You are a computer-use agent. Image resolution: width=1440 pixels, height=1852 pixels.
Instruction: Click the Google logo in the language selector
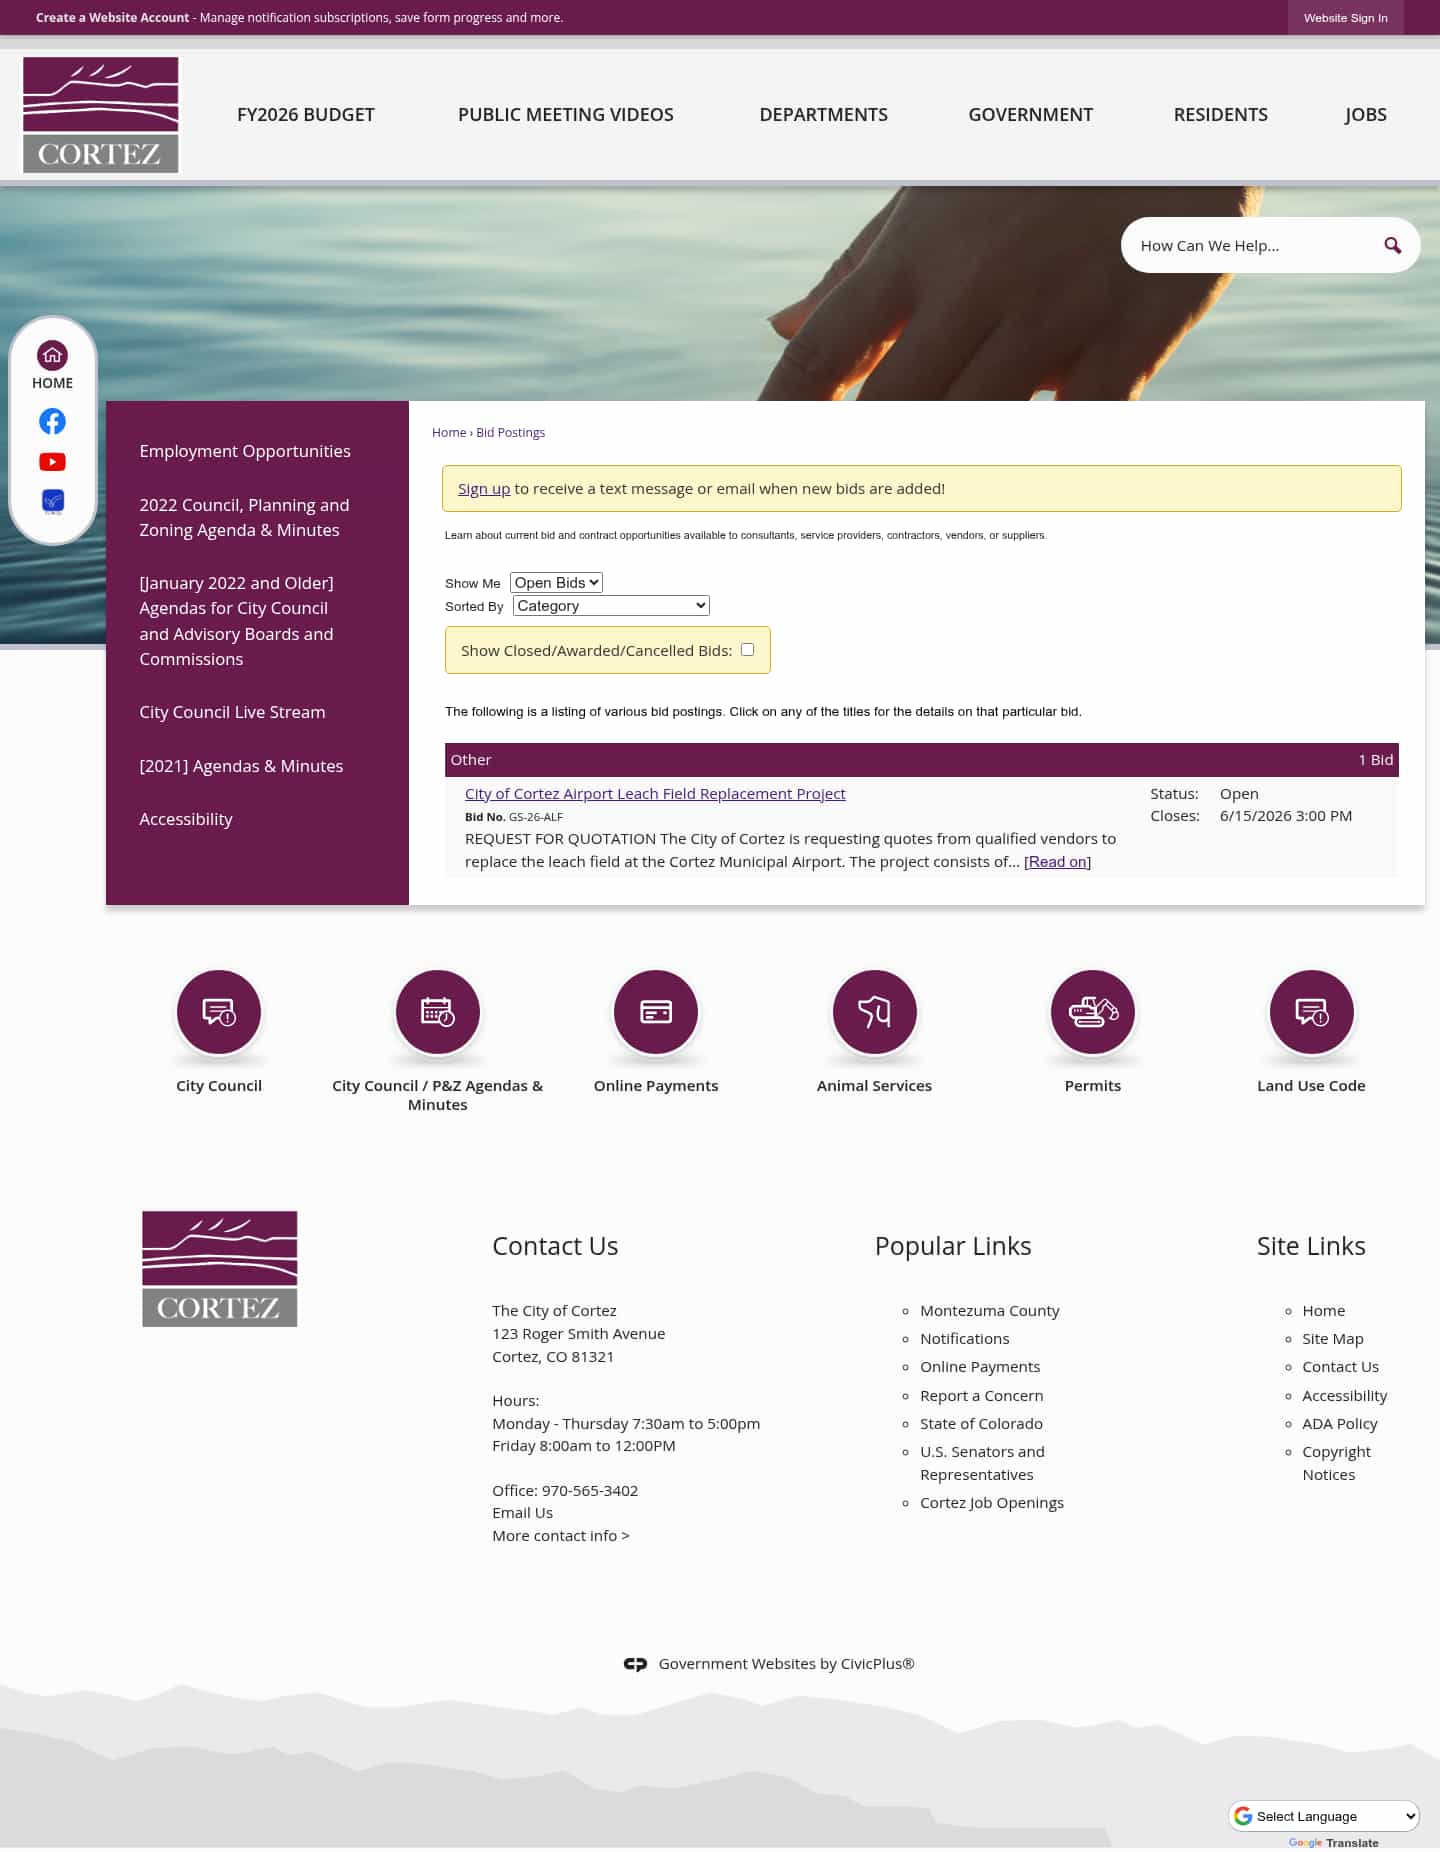click(x=1243, y=1816)
